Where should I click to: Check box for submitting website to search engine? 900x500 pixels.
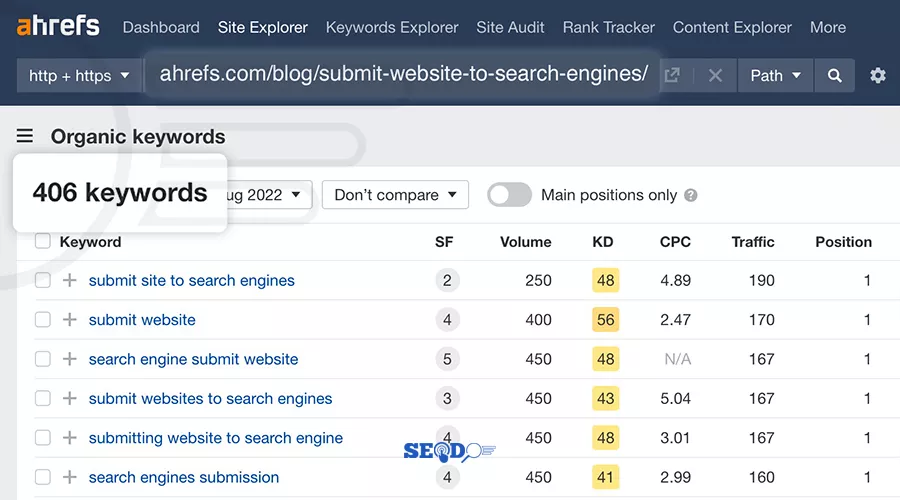[x=42, y=437]
